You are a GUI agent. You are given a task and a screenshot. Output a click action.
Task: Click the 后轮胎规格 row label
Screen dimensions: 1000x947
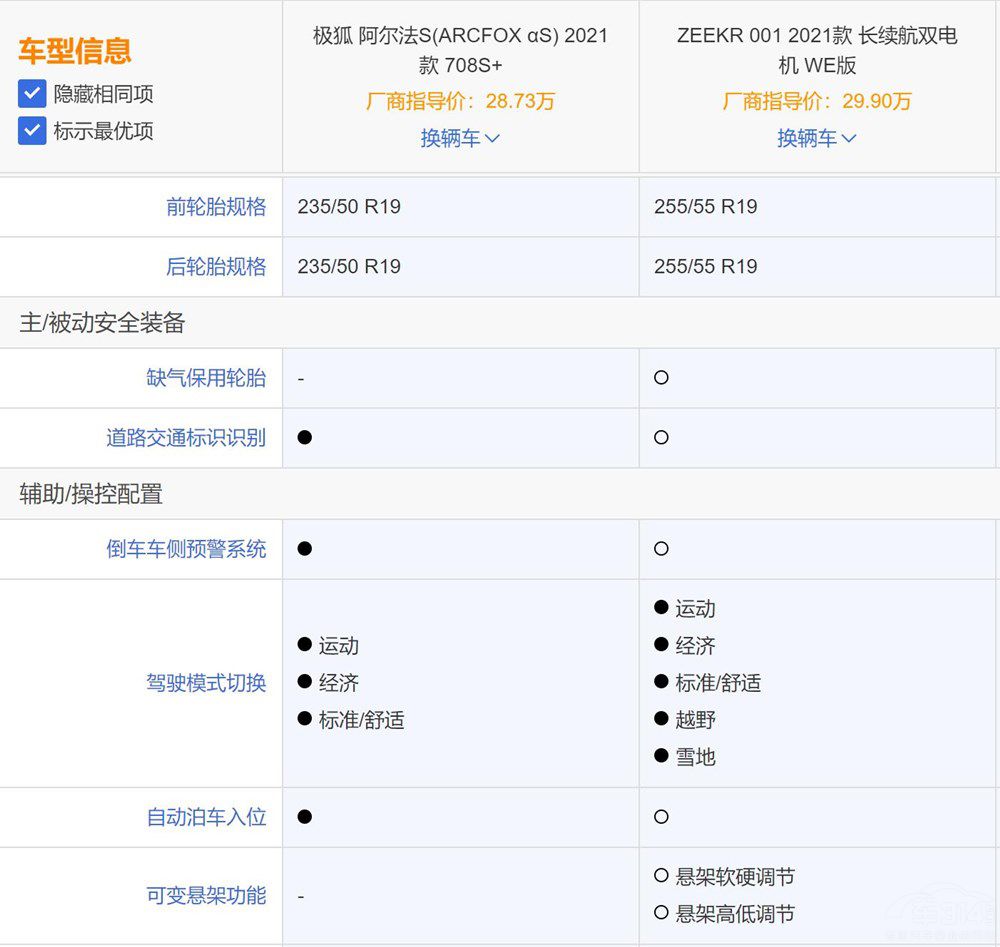216,267
